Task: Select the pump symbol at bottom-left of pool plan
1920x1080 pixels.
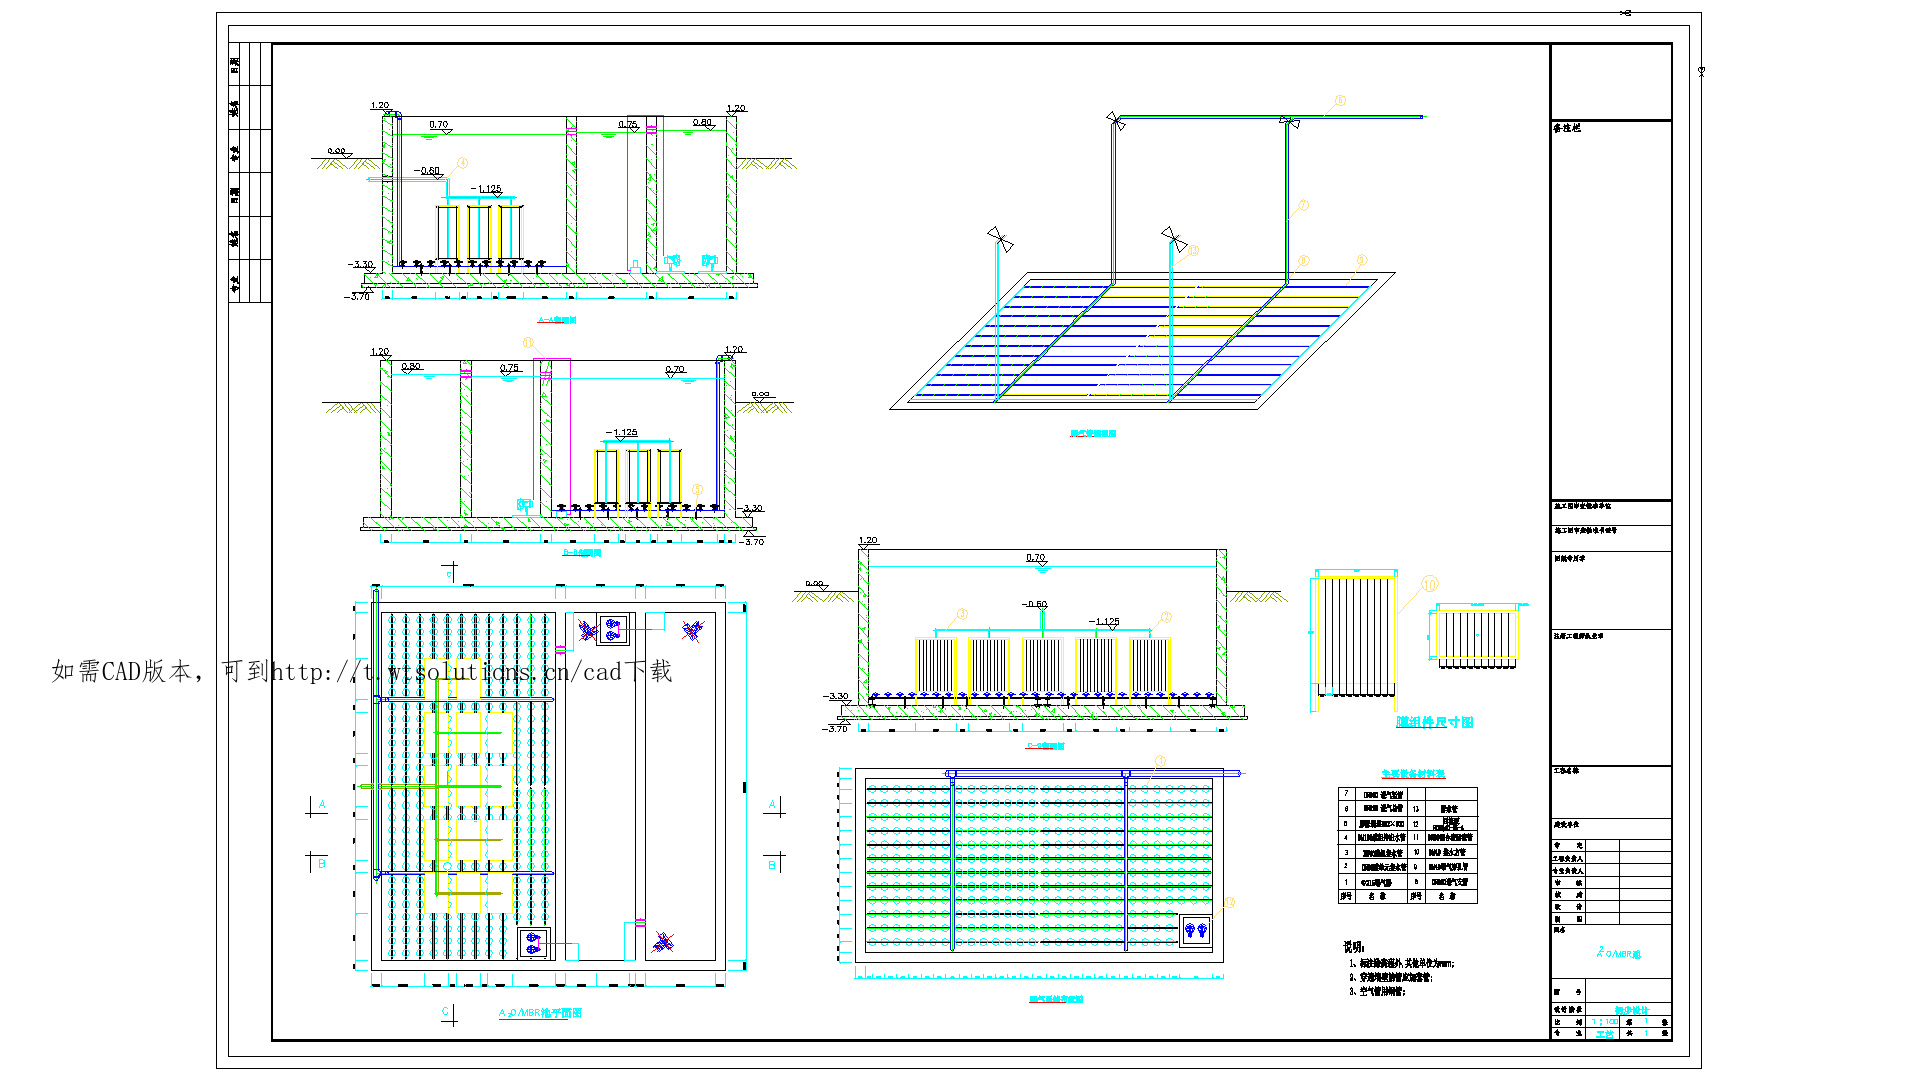Action: pyautogui.click(x=533, y=942)
